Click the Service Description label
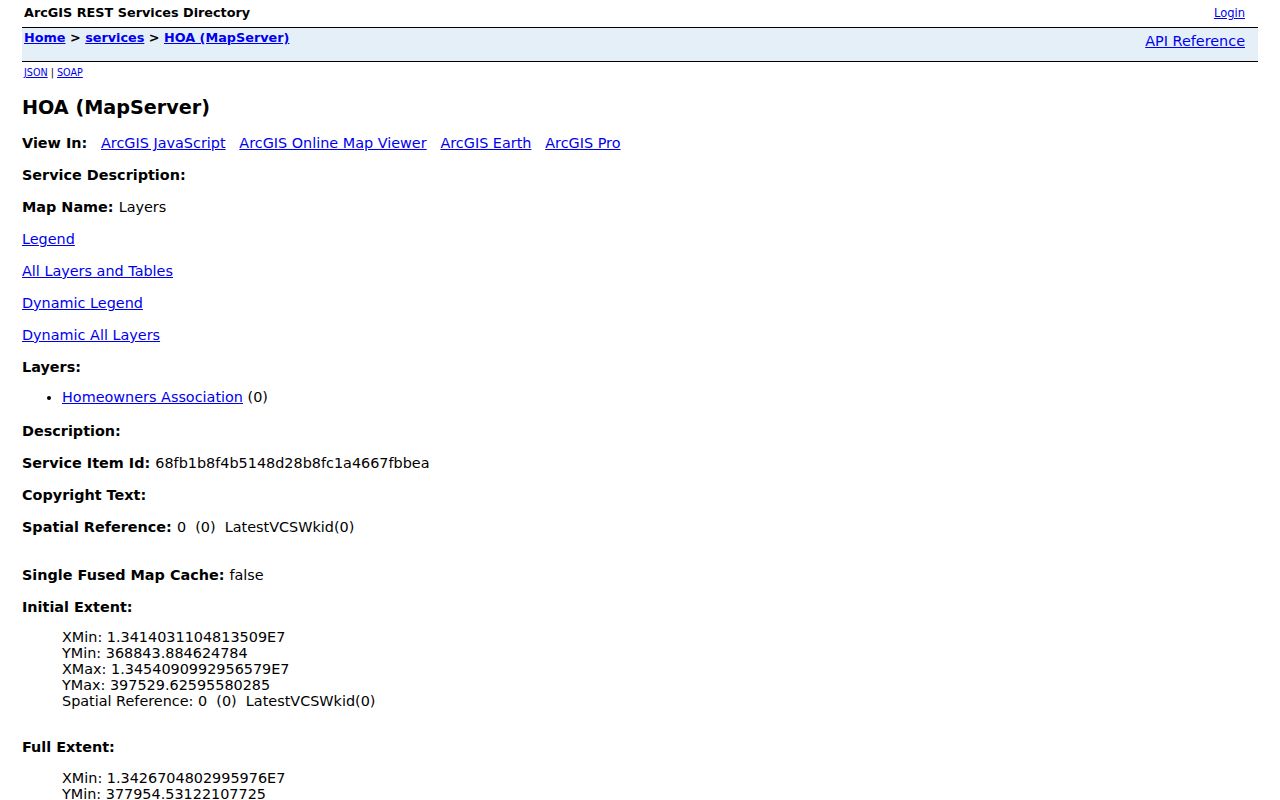Image resolution: width=1280 pixels, height=800 pixels. tap(104, 175)
